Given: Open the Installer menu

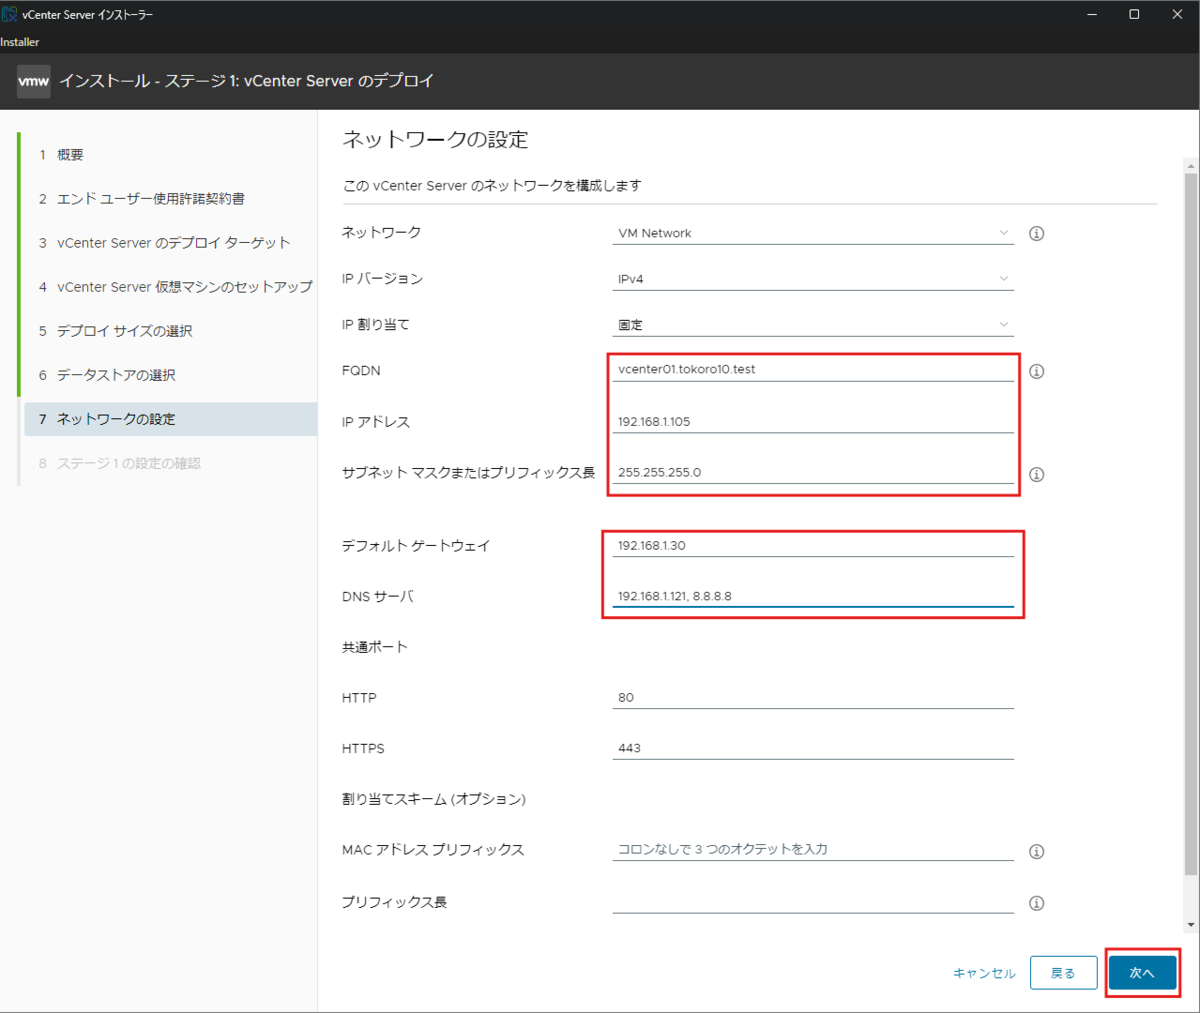Looking at the screenshot, I should click(20, 42).
